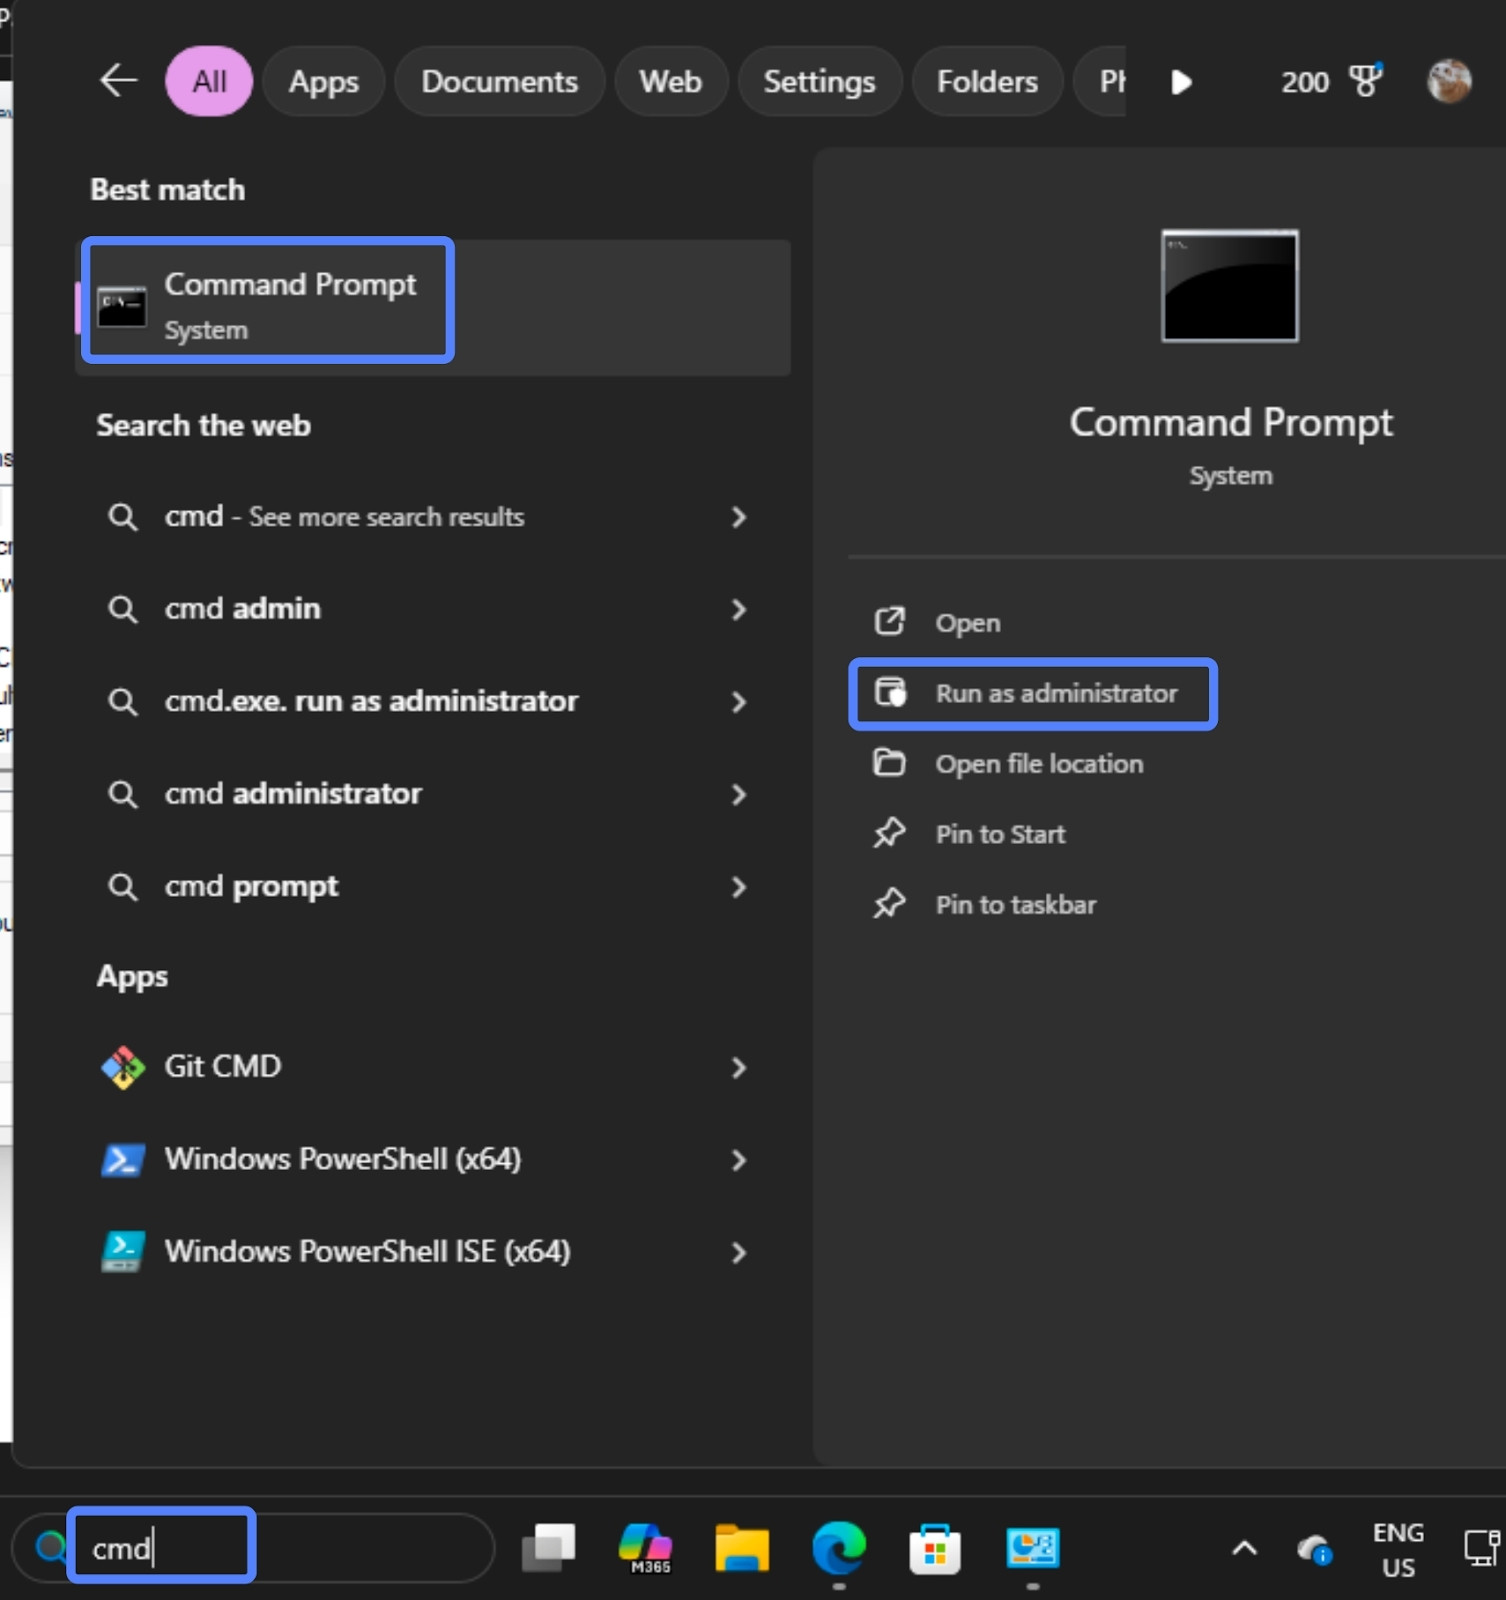This screenshot has height=1600, width=1506.
Task: Open File Explorer from the taskbar
Action: [x=741, y=1548]
